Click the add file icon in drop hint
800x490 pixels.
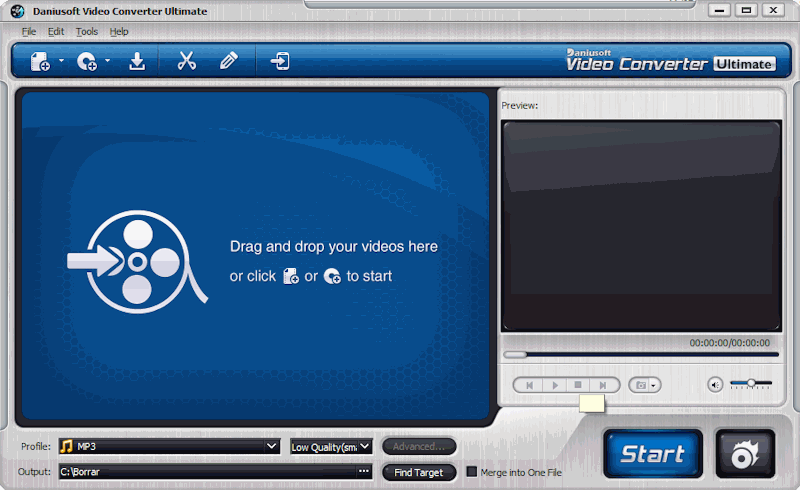(291, 276)
